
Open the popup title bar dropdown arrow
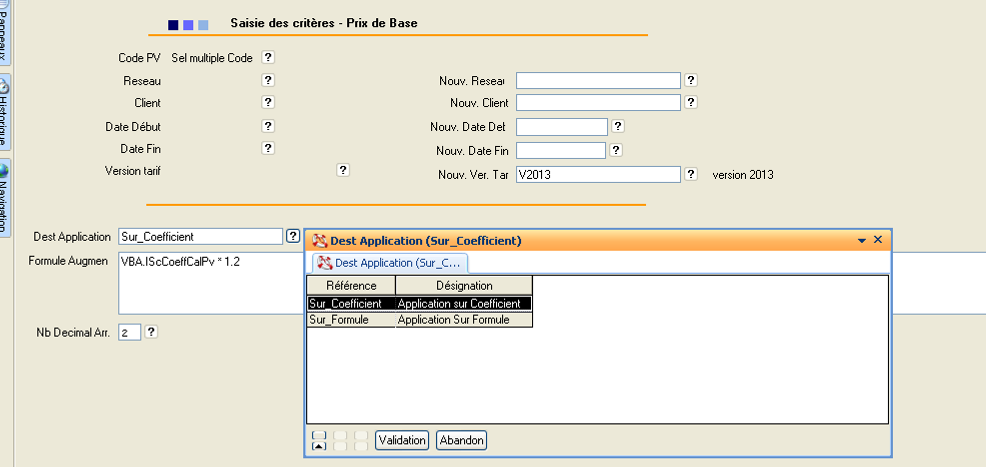tap(862, 241)
